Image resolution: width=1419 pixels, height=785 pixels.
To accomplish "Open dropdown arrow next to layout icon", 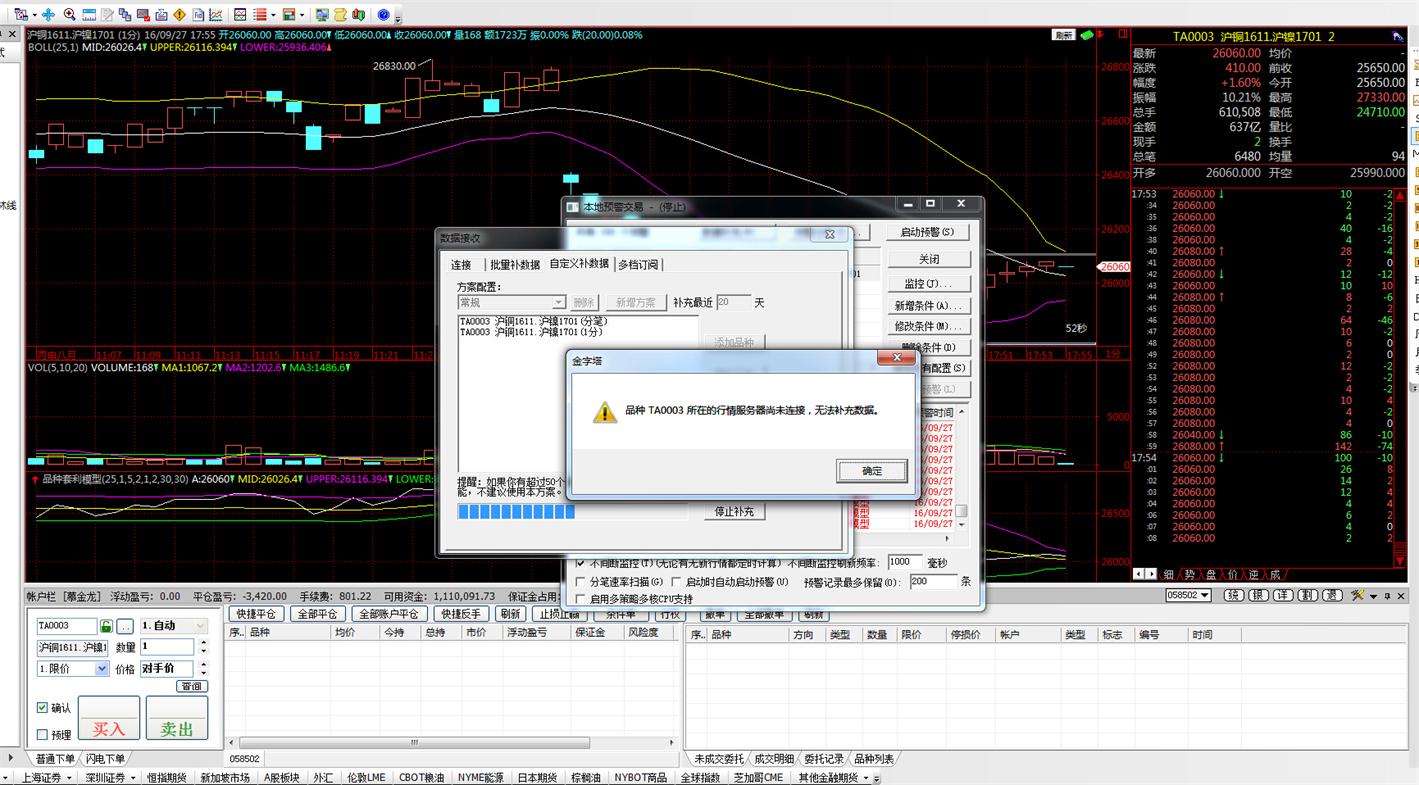I will 302,15.
